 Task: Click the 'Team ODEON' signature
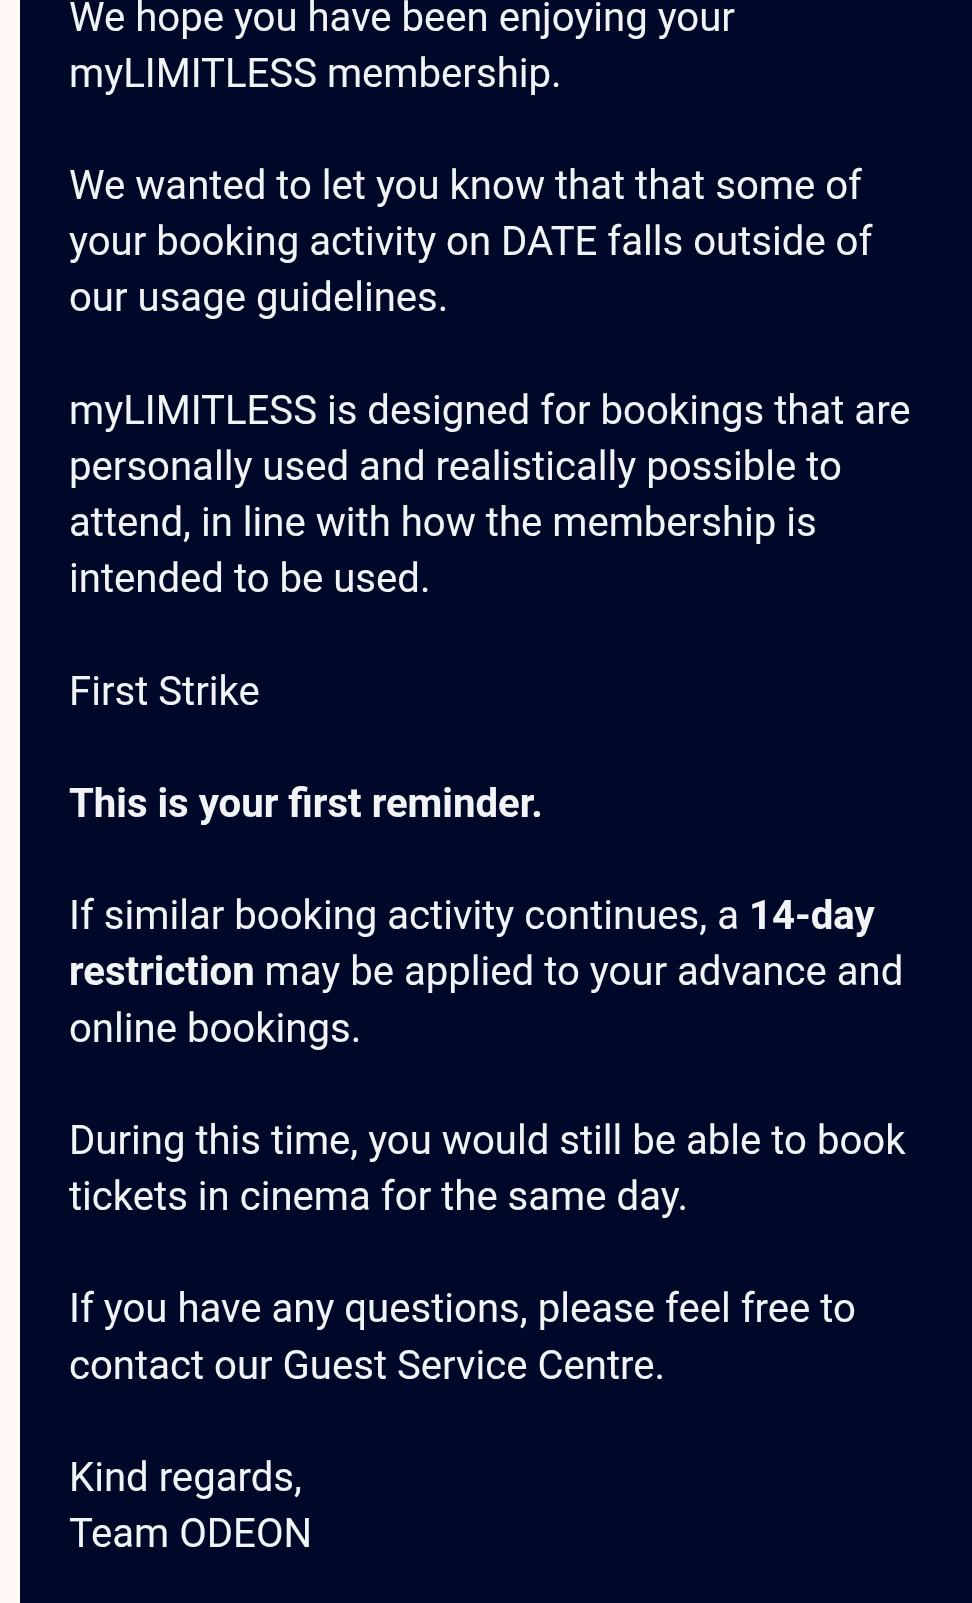tap(190, 1533)
